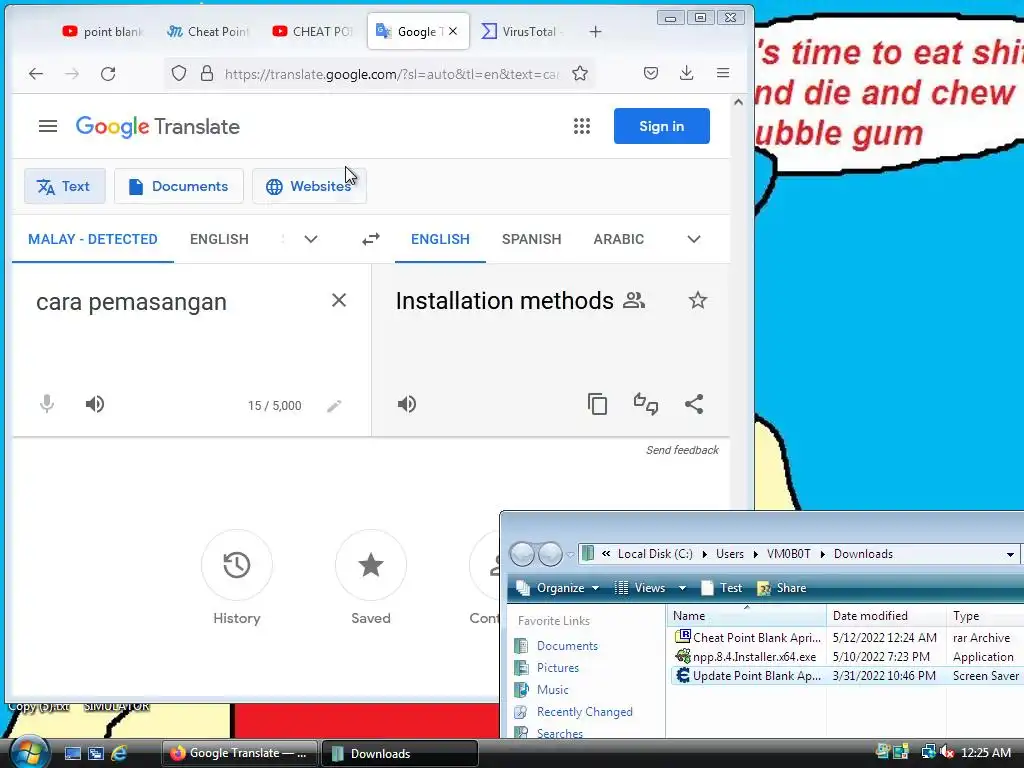The width and height of the screenshot is (1024, 768).
Task: Click Send feedback link
Action: (x=682, y=450)
